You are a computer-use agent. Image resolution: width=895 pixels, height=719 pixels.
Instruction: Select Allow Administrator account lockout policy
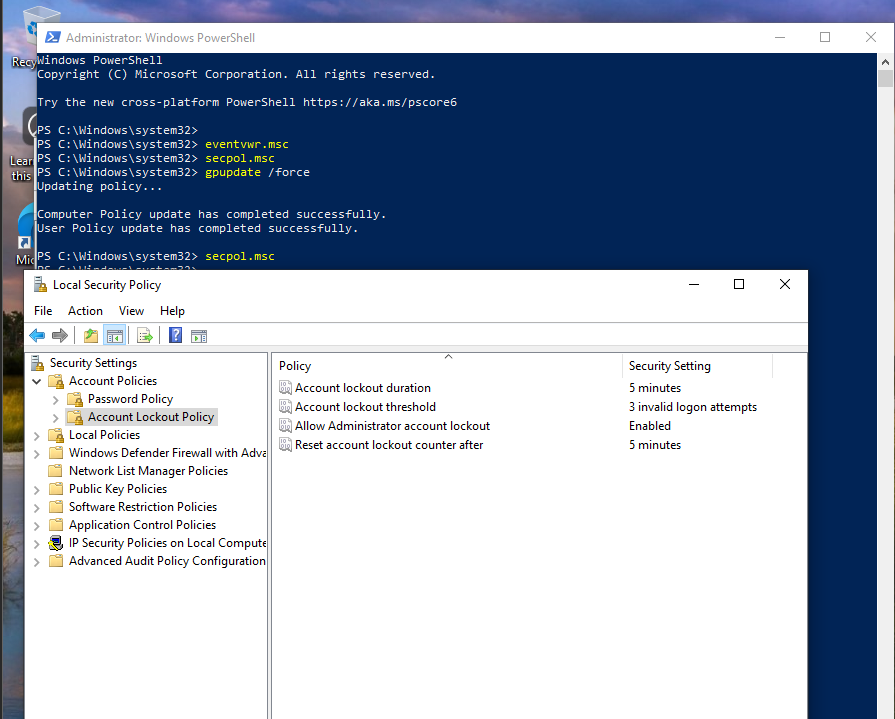392,426
